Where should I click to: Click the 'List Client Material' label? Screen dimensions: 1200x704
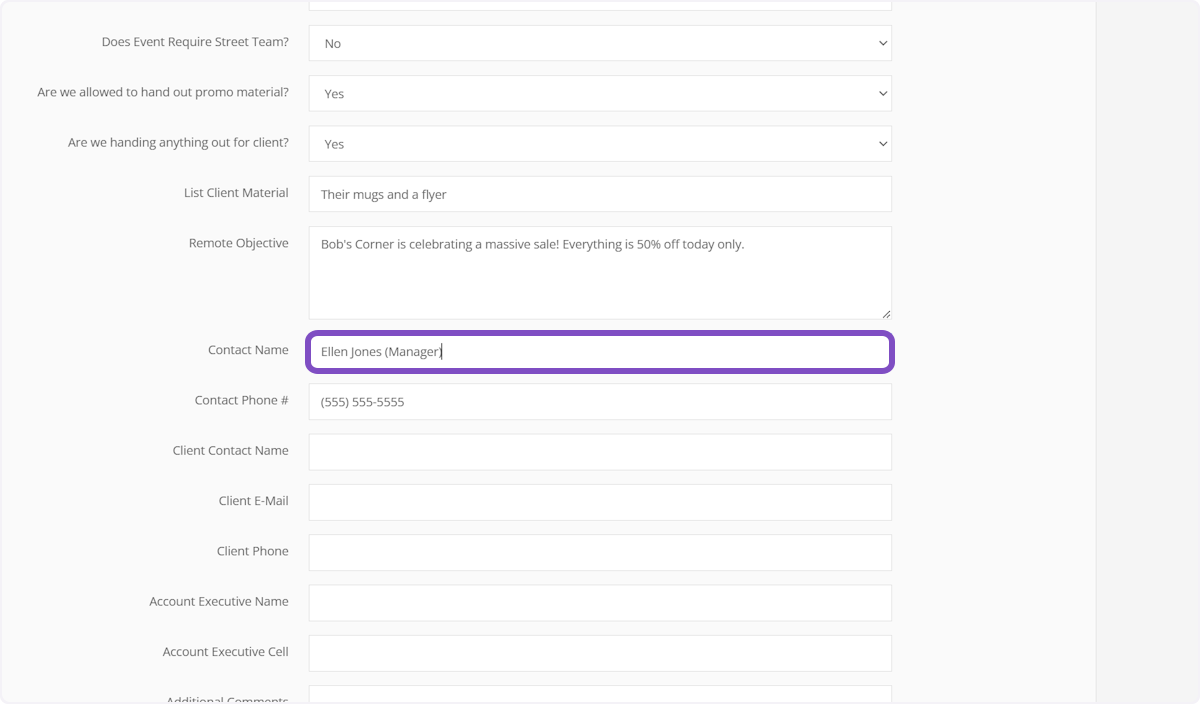click(x=236, y=193)
